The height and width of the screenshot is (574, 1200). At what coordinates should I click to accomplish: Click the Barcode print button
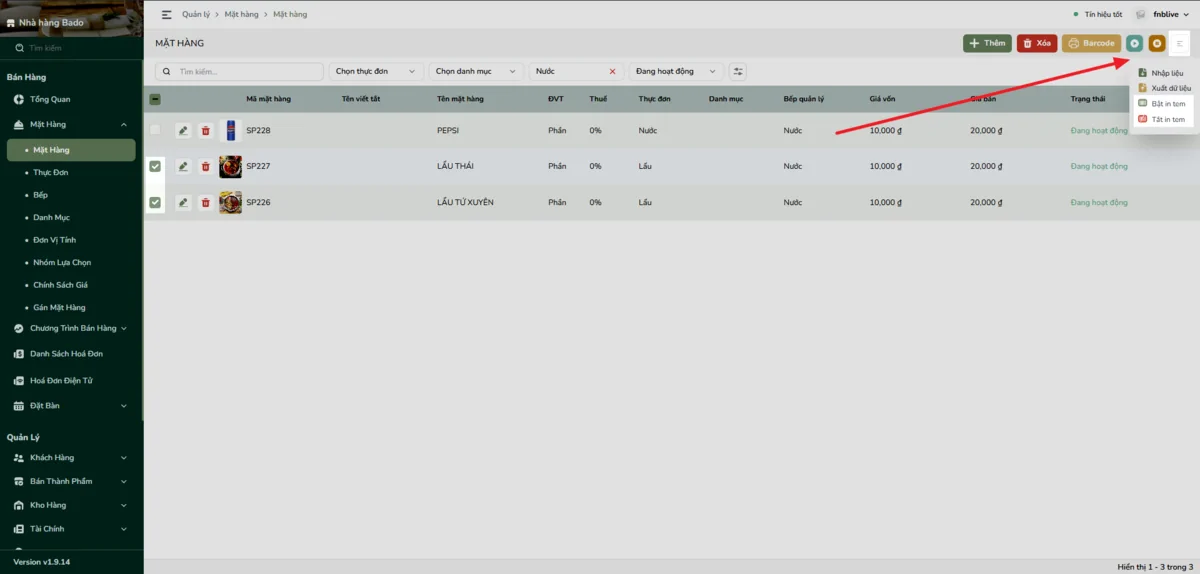tap(1091, 43)
